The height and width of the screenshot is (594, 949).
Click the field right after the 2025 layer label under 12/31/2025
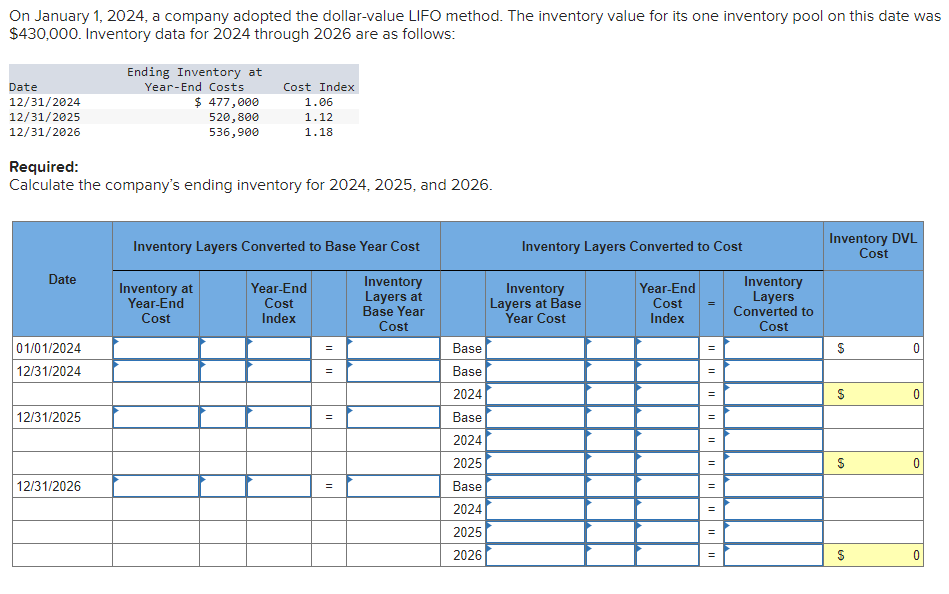pos(536,463)
